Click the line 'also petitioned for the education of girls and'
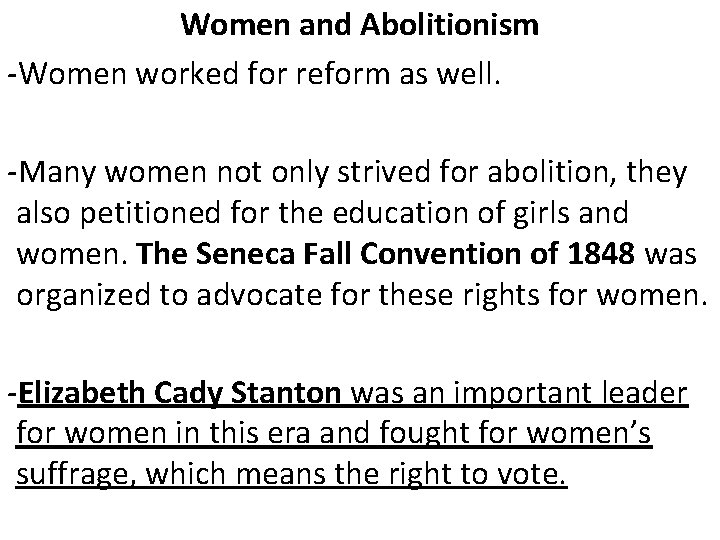 (x=322, y=214)
